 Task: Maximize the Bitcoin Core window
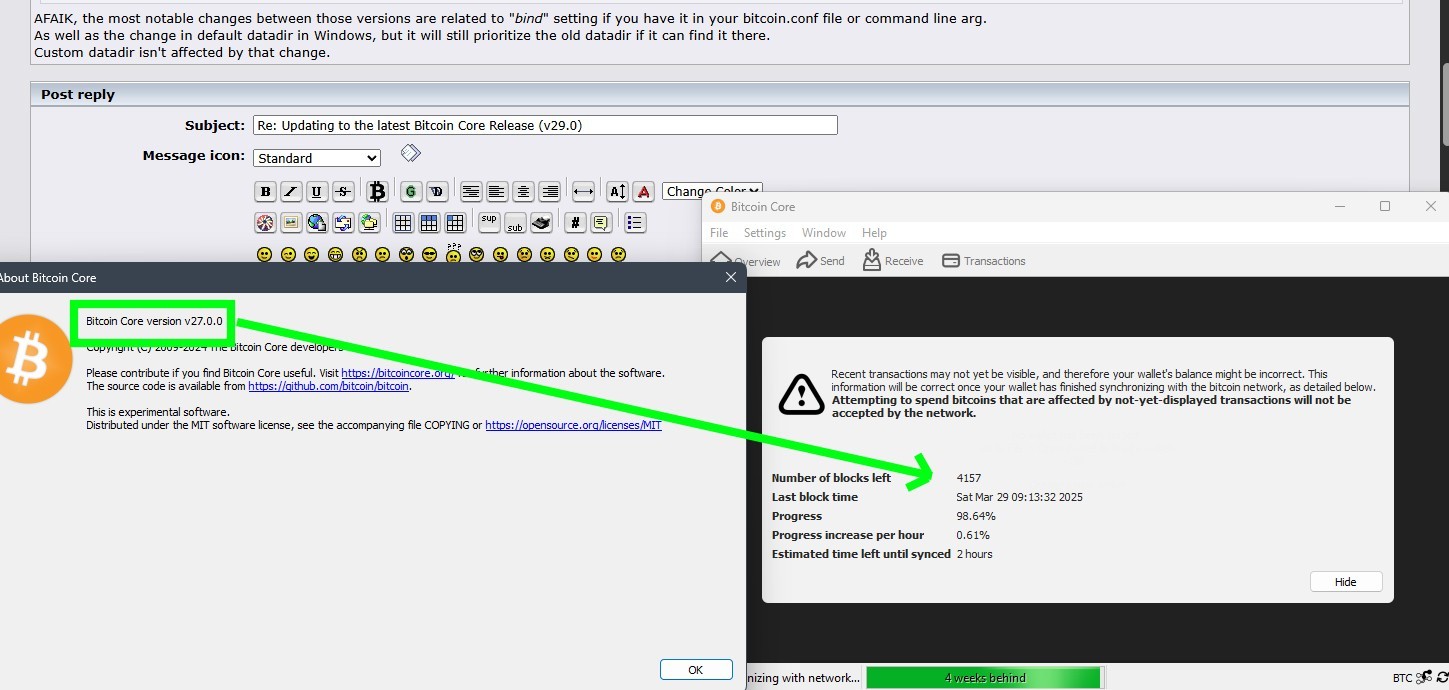(1385, 206)
